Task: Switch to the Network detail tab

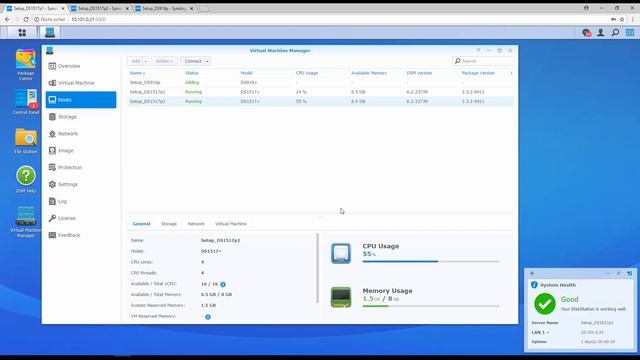Action: click(x=196, y=224)
